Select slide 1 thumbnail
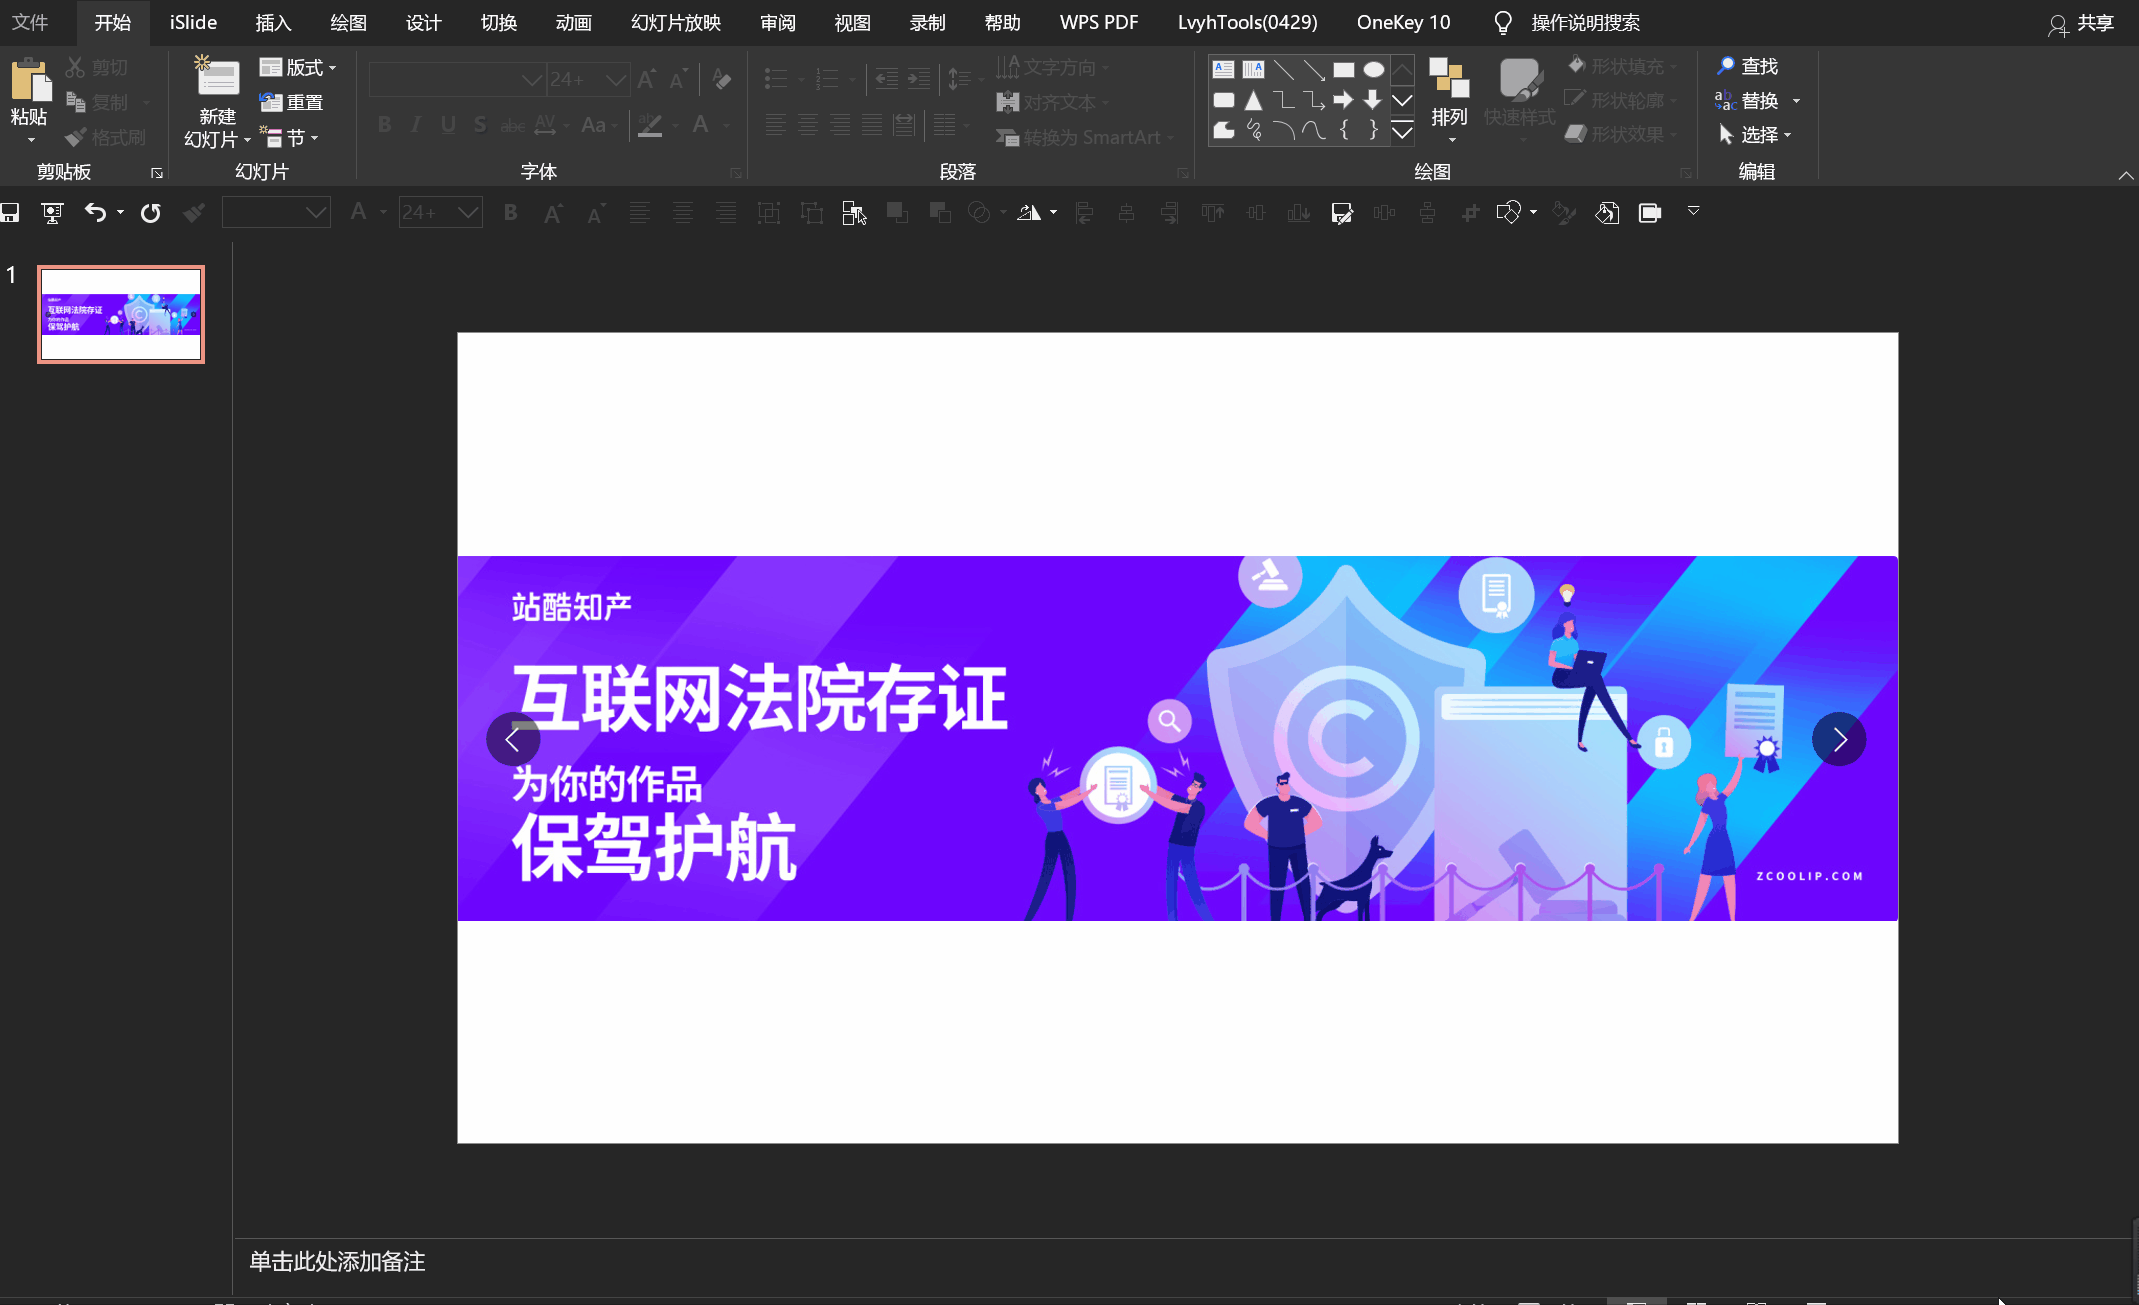 coord(121,314)
